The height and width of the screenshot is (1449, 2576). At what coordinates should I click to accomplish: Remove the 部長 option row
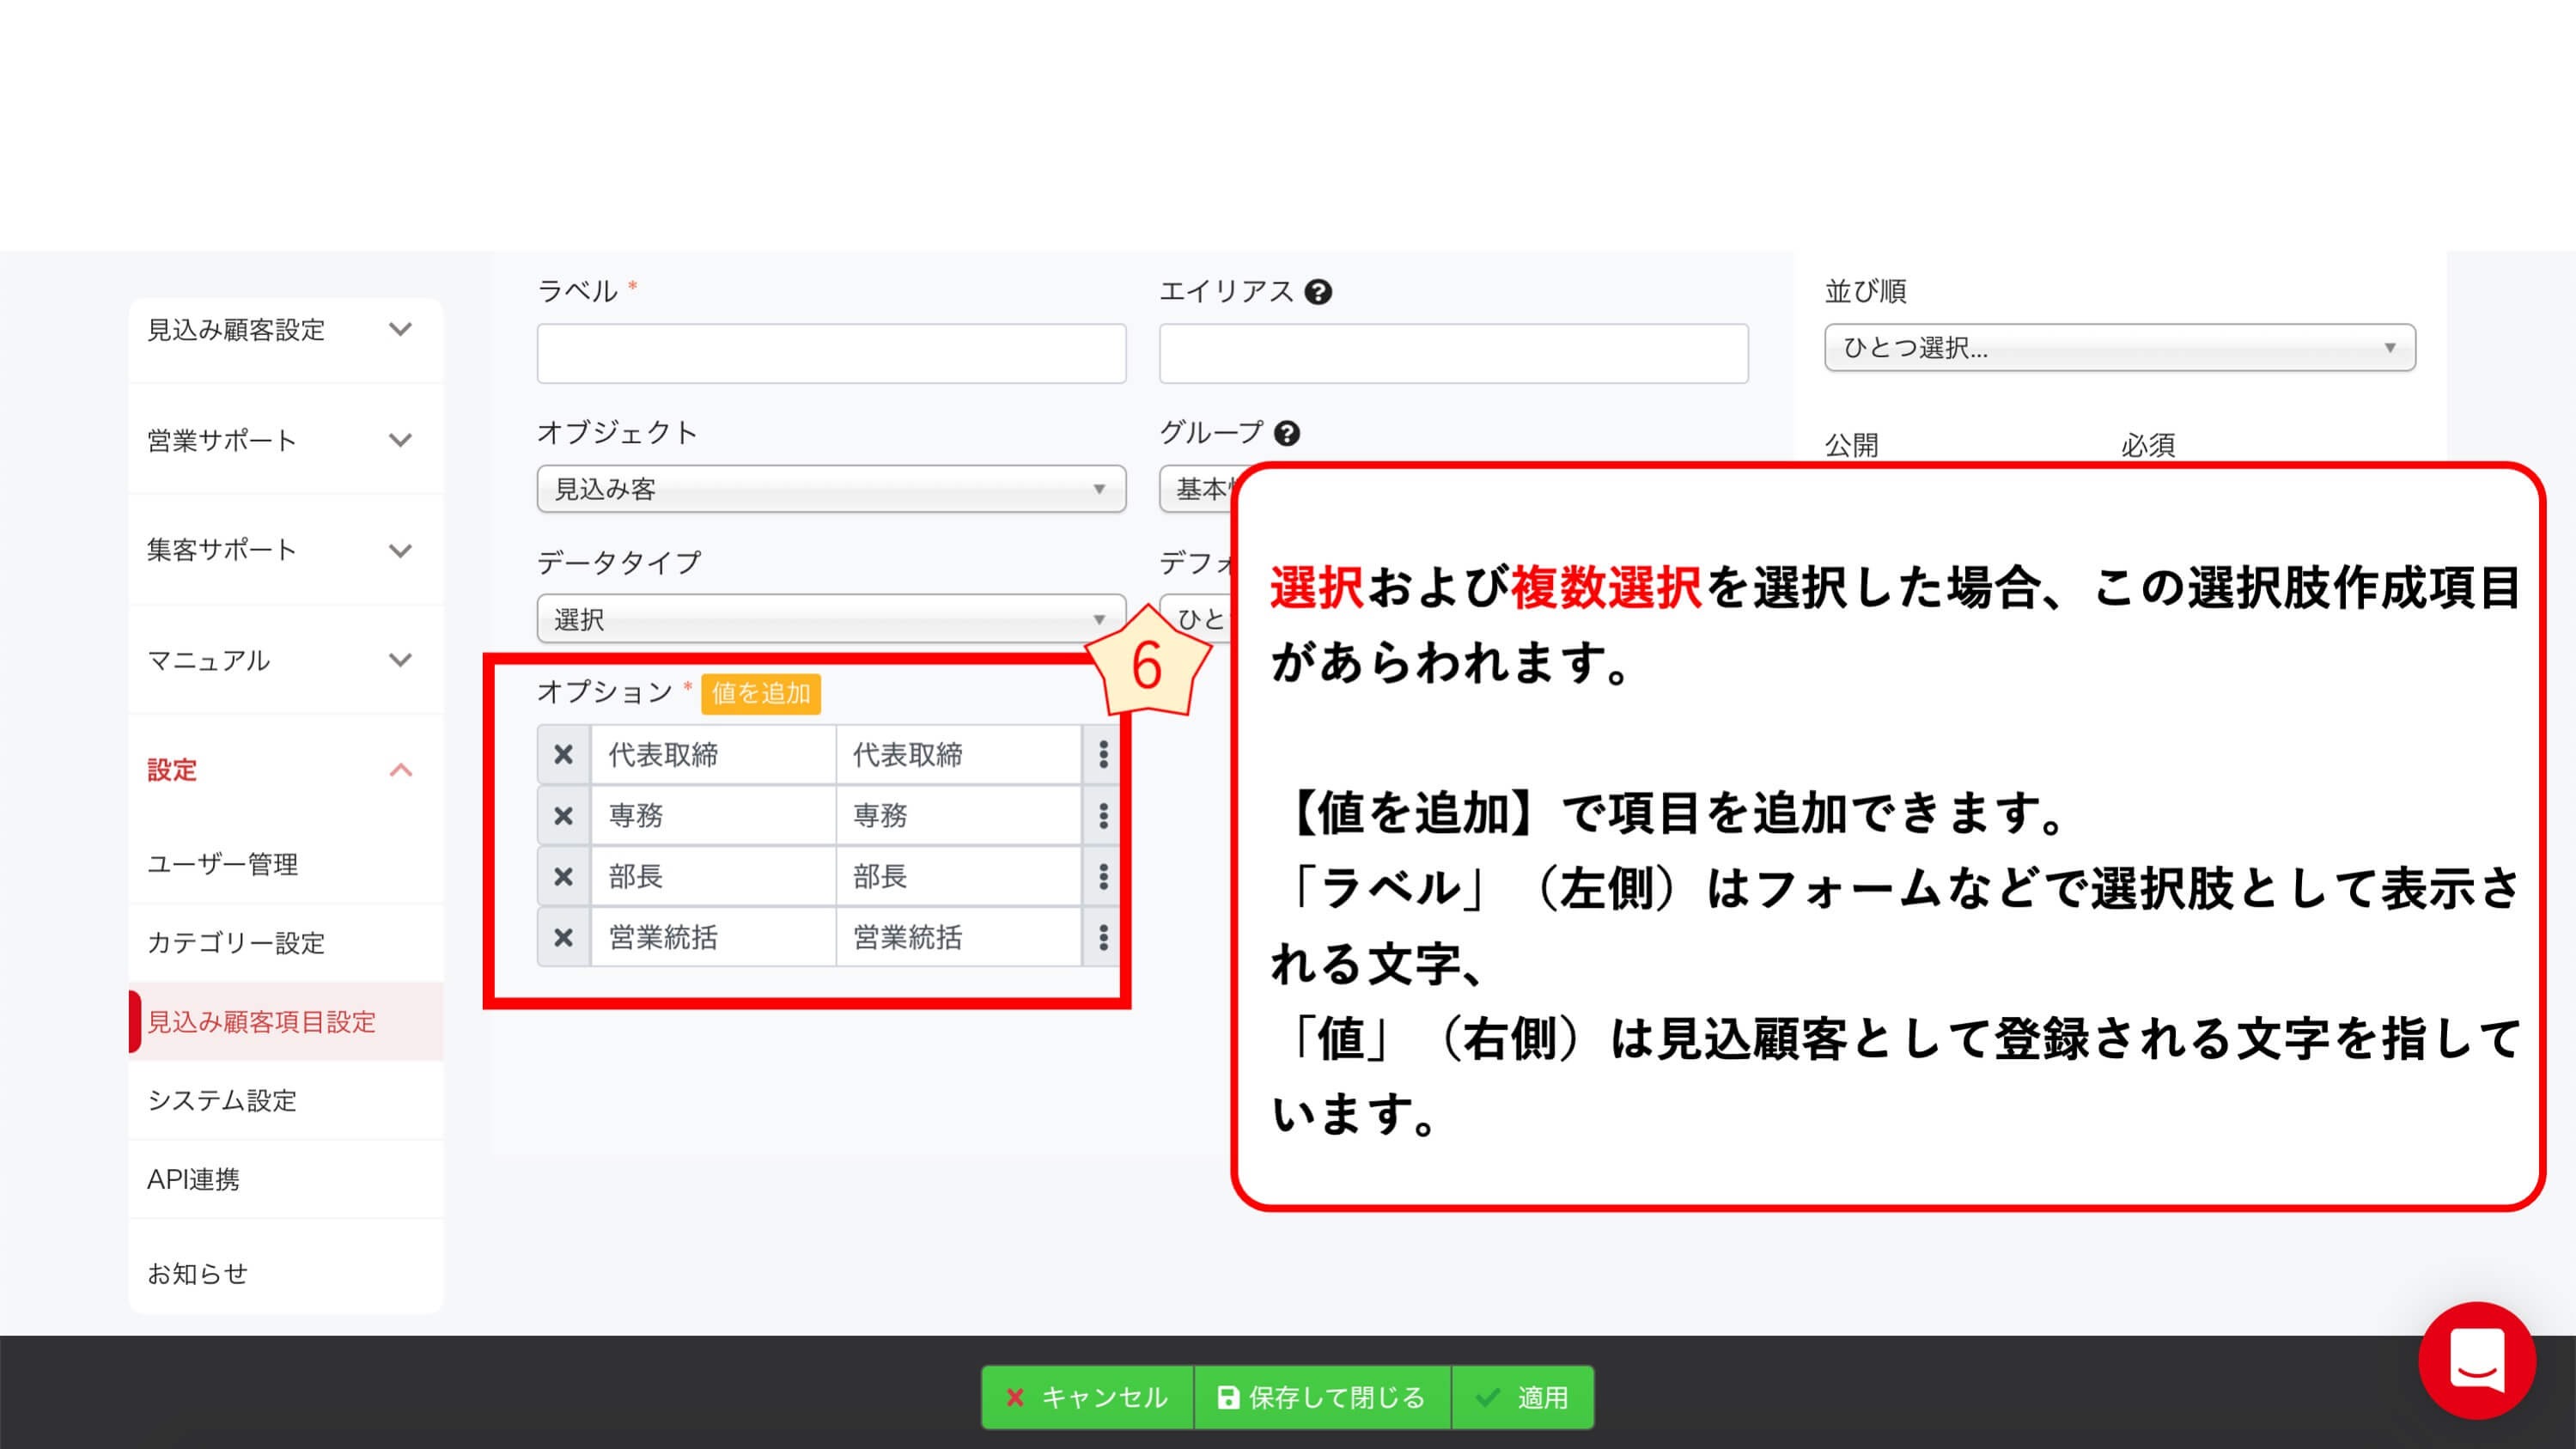[563, 876]
